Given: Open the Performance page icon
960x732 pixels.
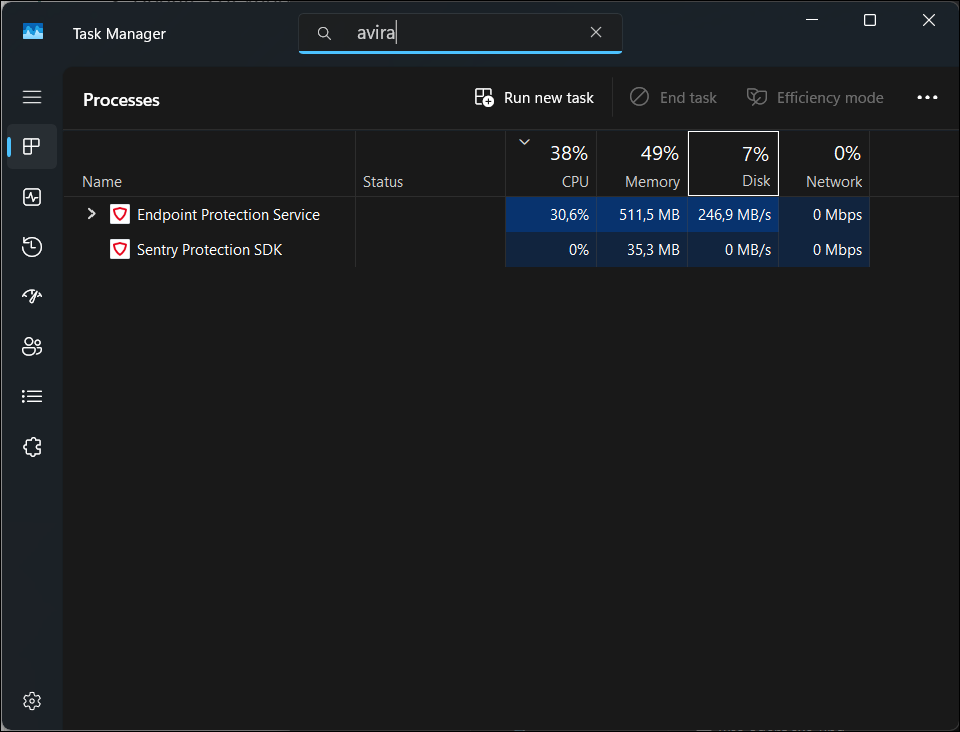Looking at the screenshot, I should pyautogui.click(x=32, y=197).
